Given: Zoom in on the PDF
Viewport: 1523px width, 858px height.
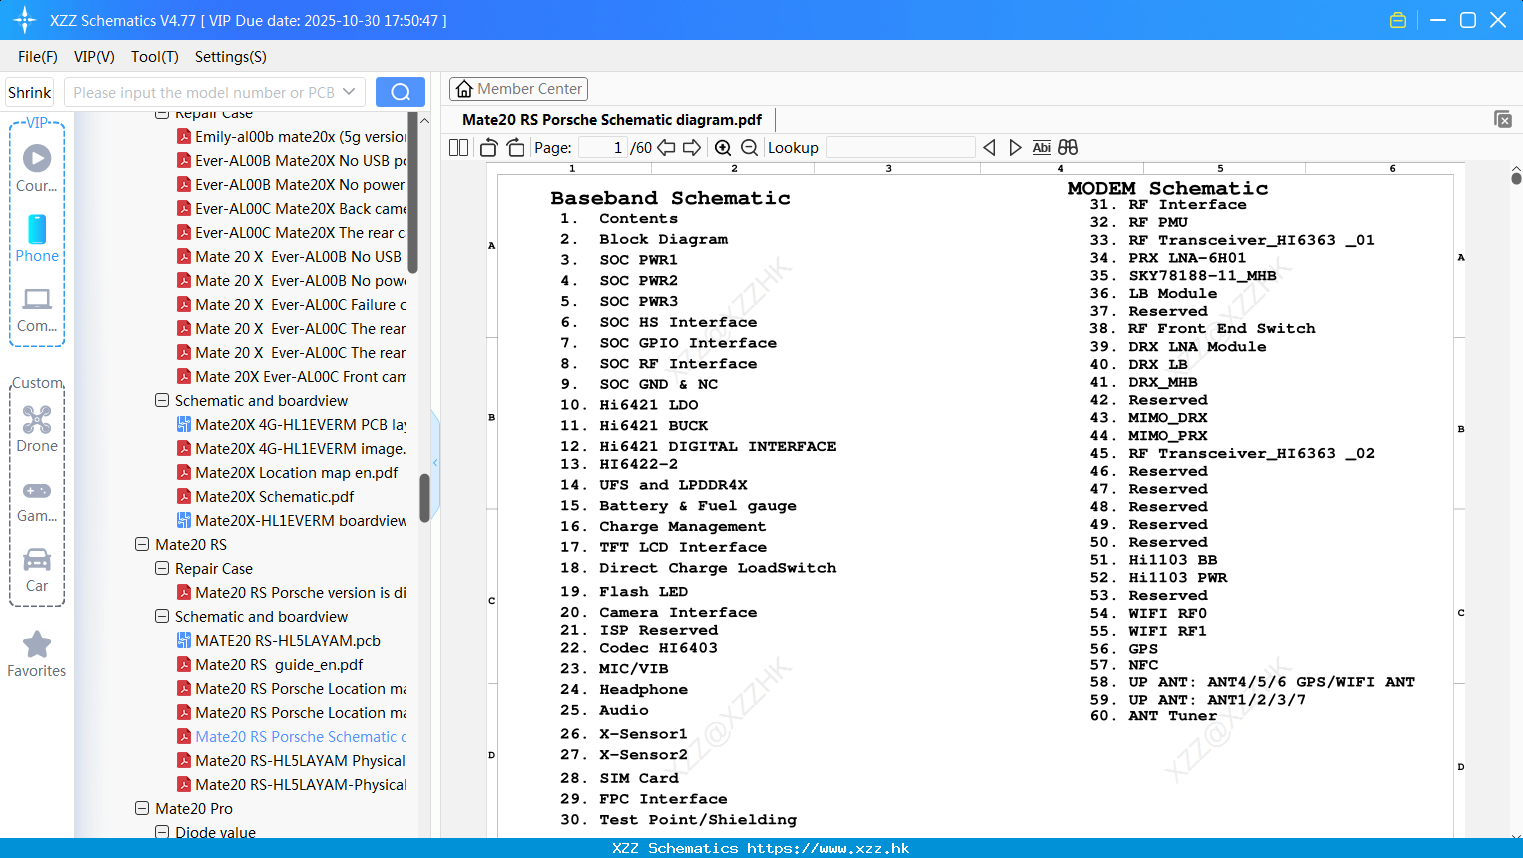Looking at the screenshot, I should click(x=723, y=147).
